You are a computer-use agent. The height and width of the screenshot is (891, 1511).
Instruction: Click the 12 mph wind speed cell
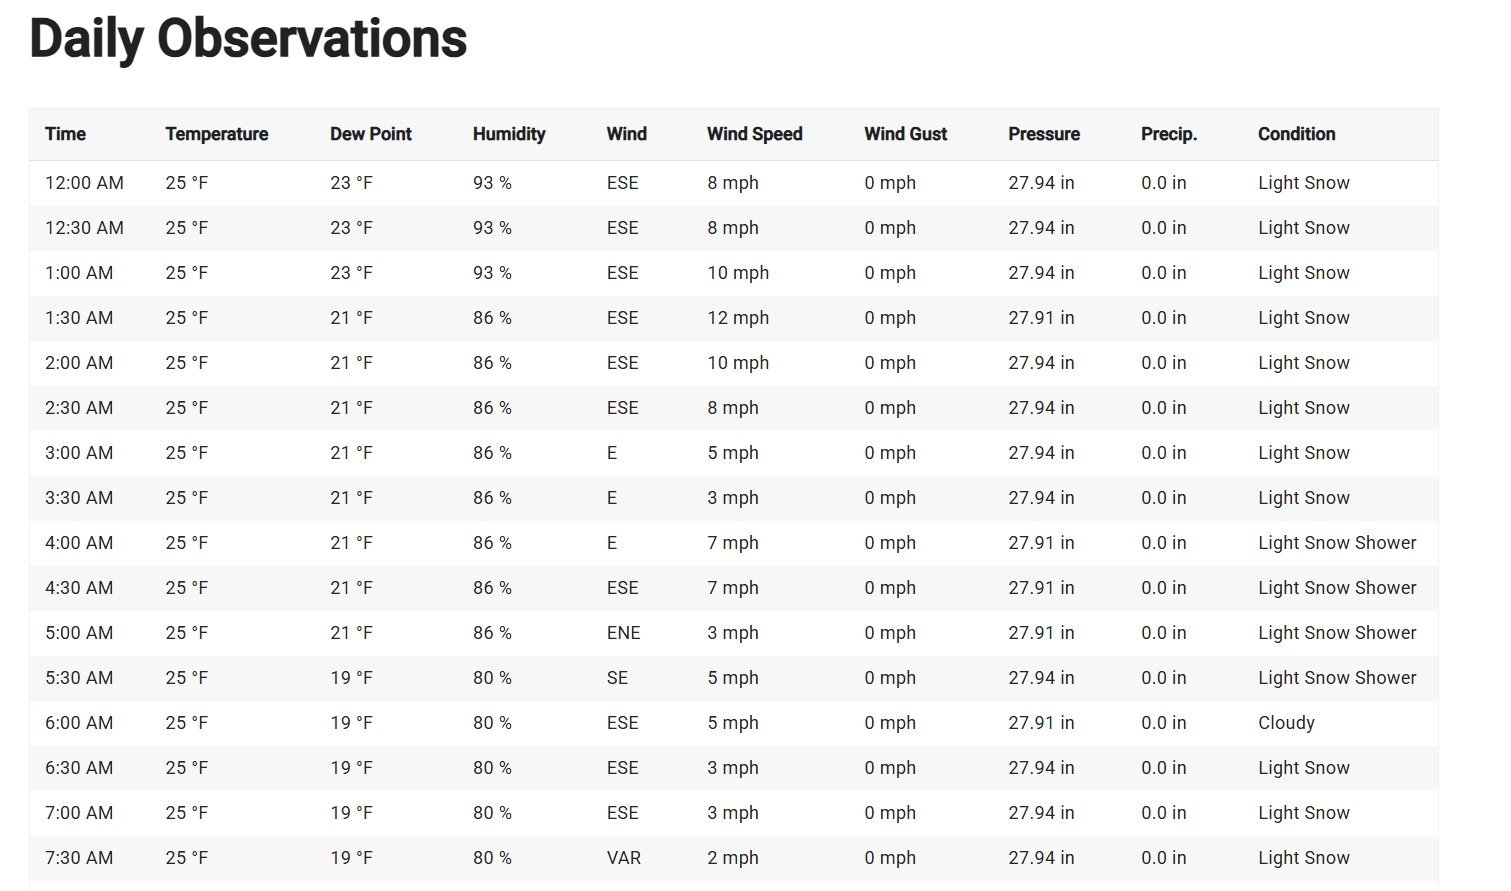coord(737,318)
